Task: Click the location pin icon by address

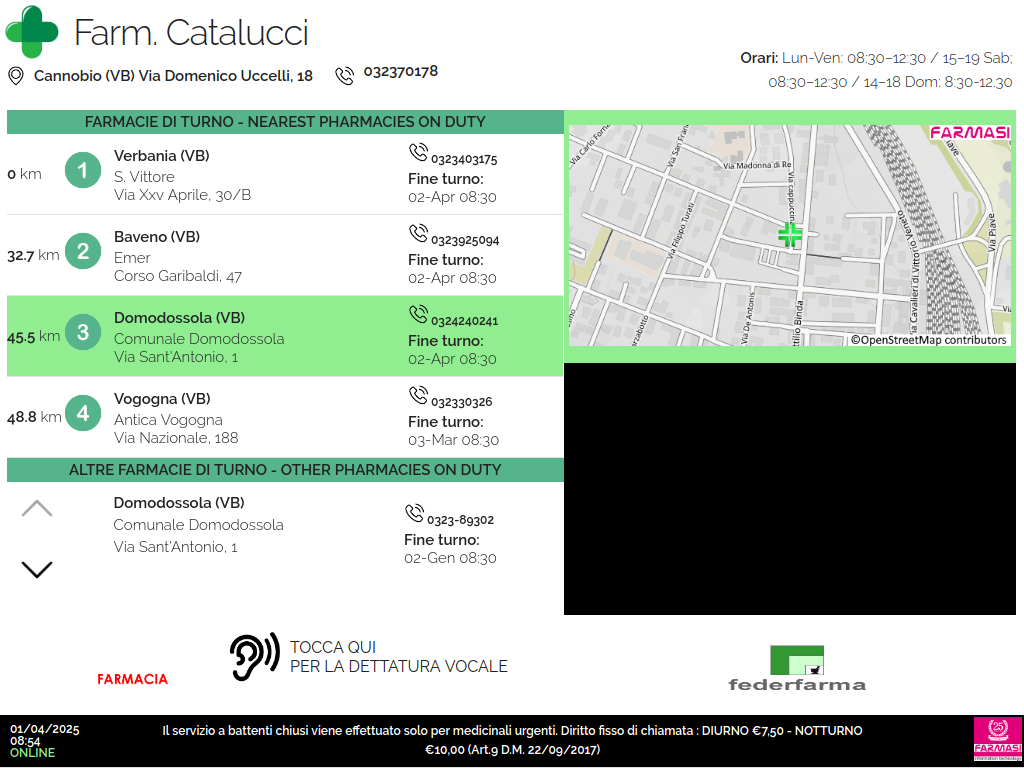Action: [x=15, y=76]
